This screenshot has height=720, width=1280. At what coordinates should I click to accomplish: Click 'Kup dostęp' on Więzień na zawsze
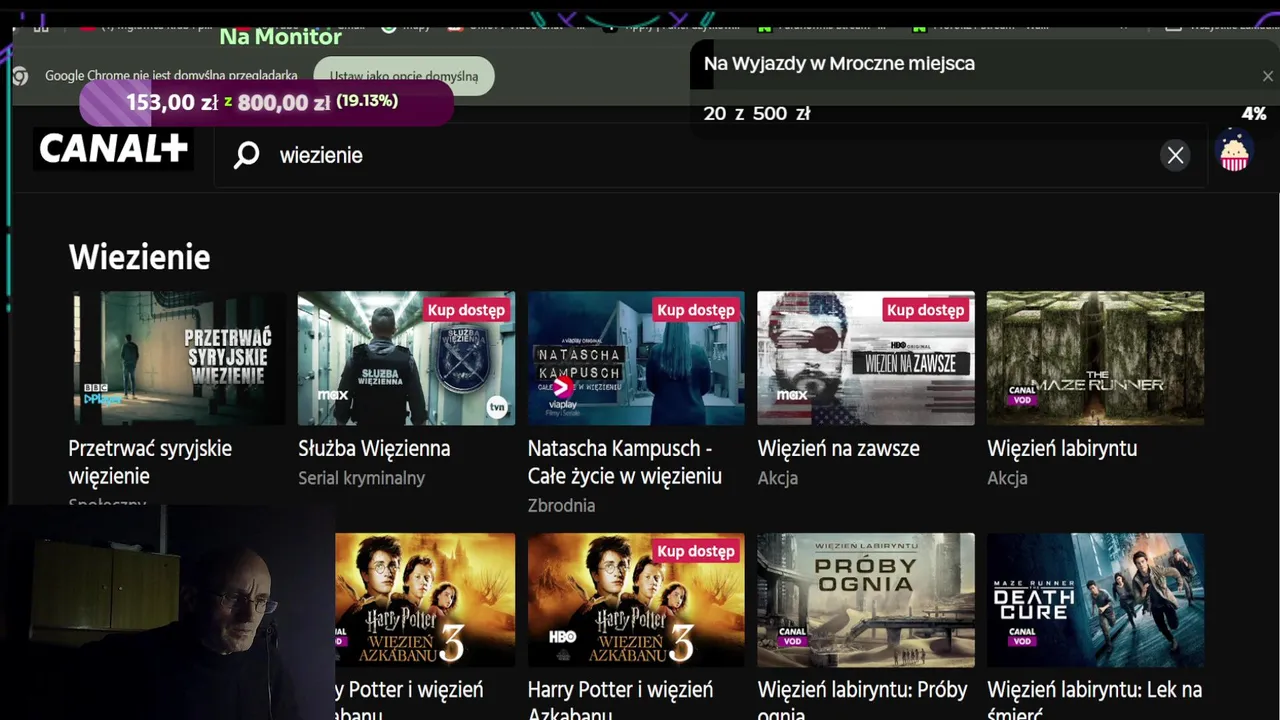(x=926, y=310)
